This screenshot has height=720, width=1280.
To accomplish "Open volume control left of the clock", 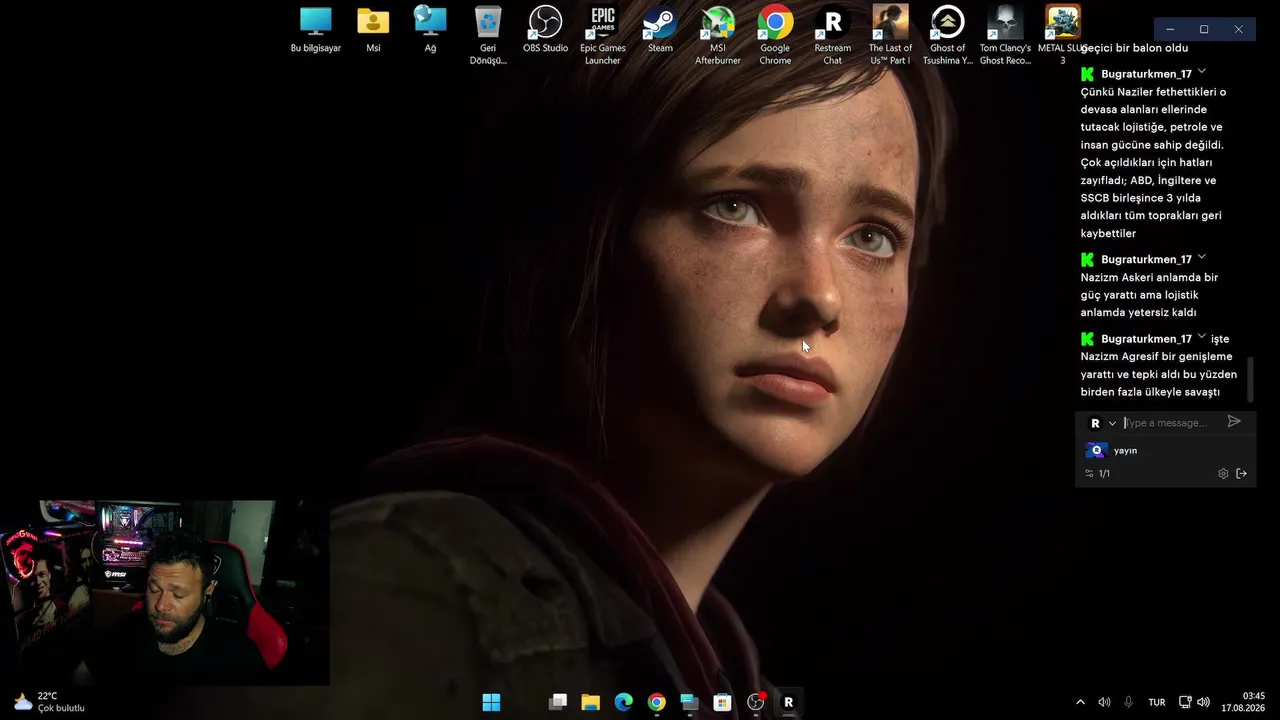I will pyautogui.click(x=1204, y=702).
